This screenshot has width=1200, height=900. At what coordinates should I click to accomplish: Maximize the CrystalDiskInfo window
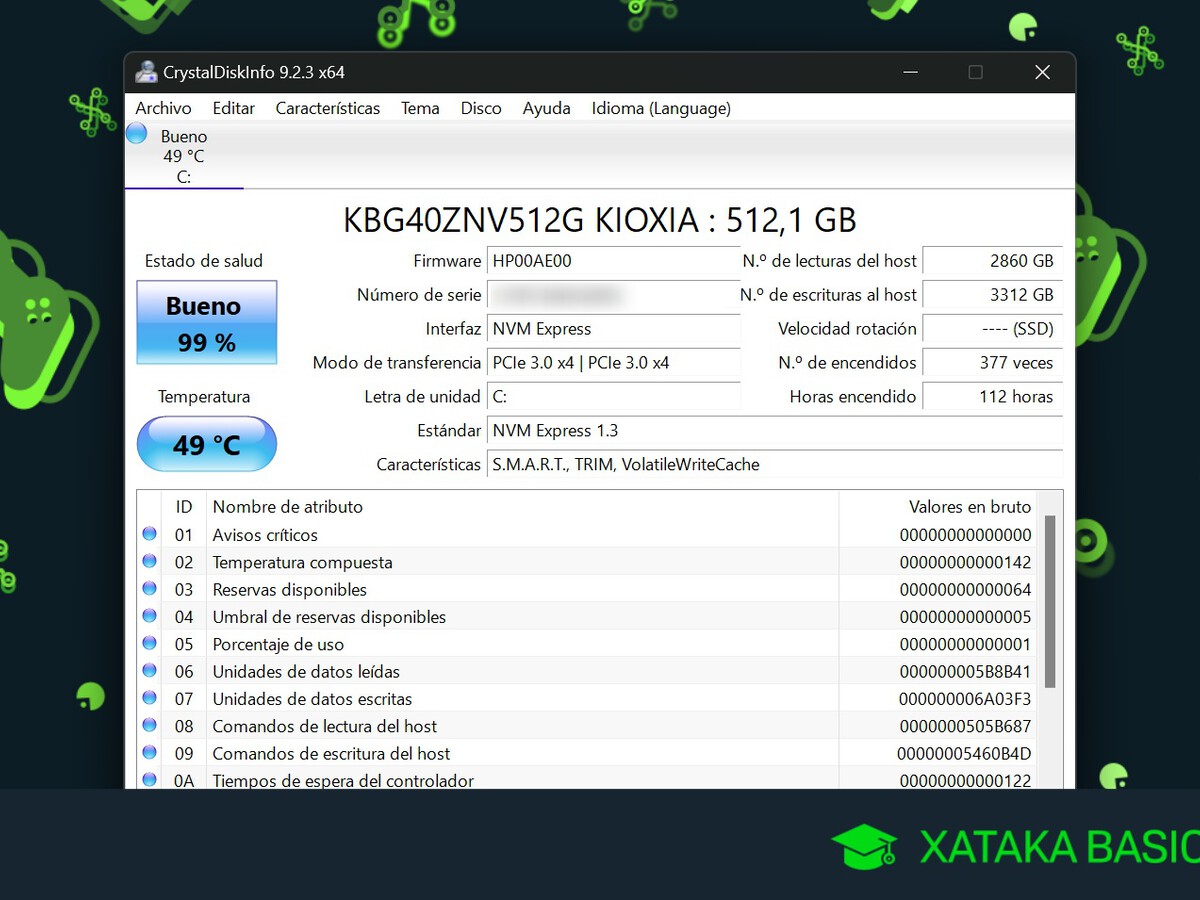coord(975,72)
